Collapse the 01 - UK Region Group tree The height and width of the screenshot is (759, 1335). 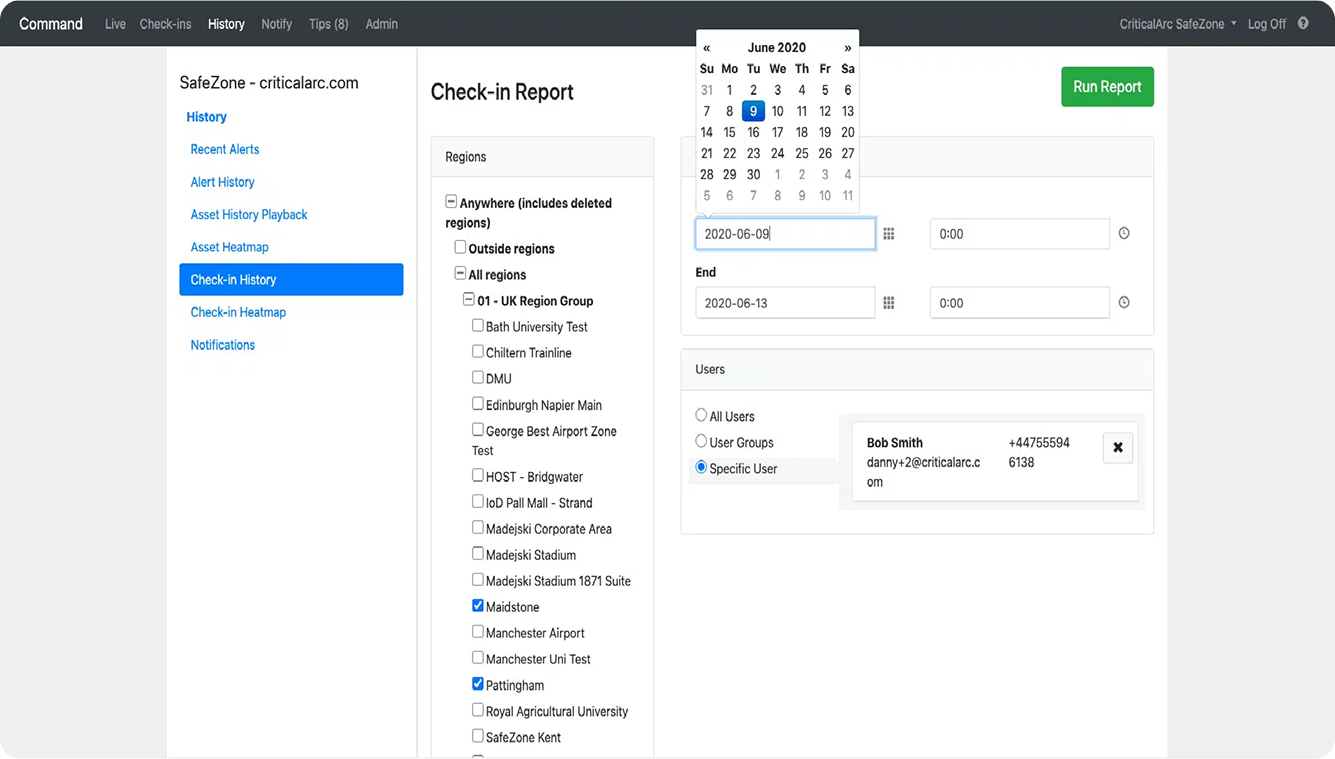point(468,300)
